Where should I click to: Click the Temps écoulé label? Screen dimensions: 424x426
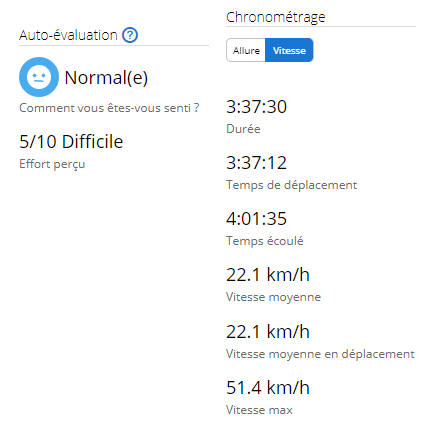[x=265, y=241]
